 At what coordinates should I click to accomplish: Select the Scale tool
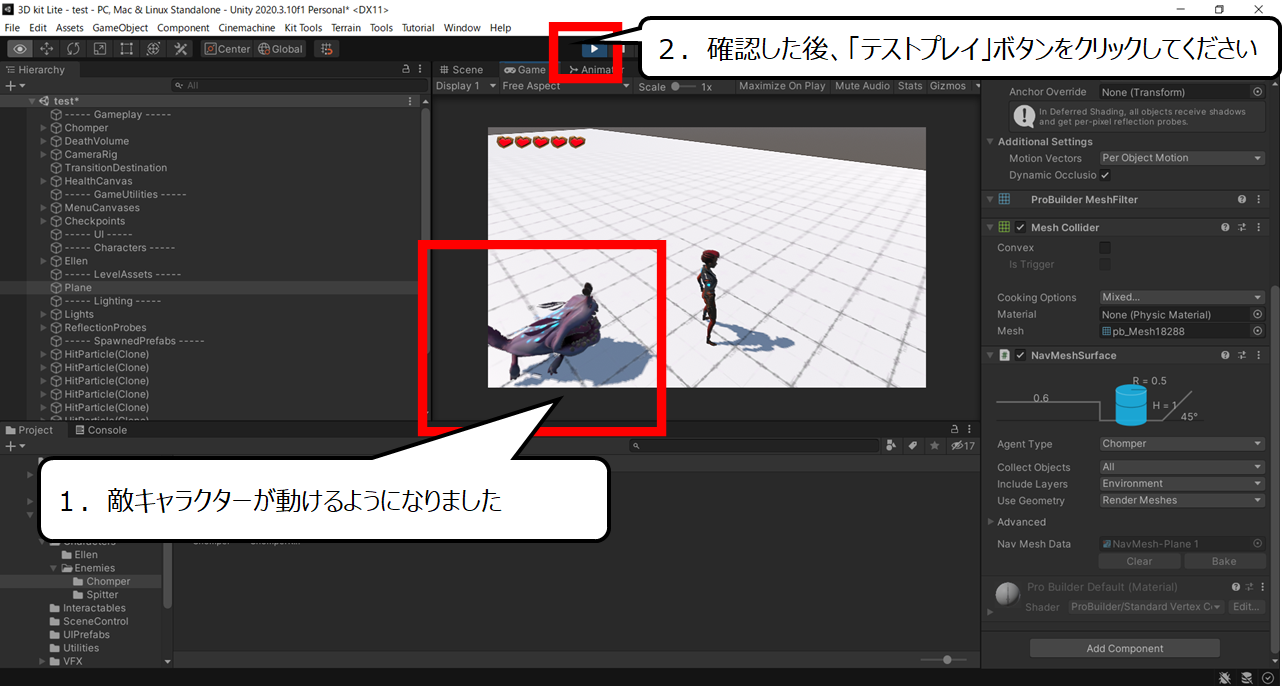[x=100, y=49]
